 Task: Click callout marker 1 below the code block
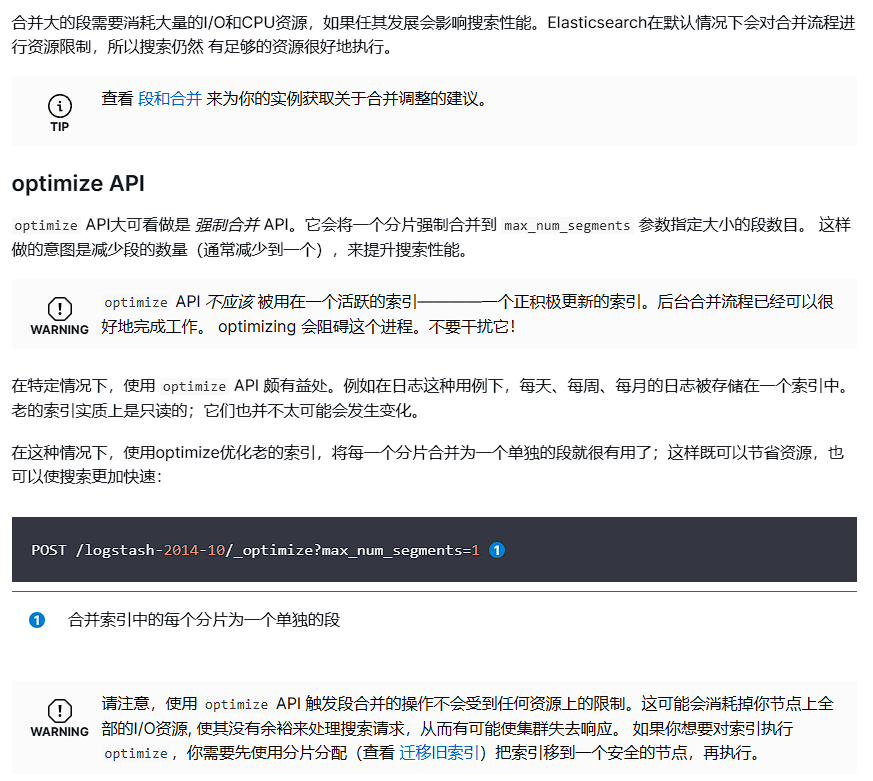(x=37, y=620)
